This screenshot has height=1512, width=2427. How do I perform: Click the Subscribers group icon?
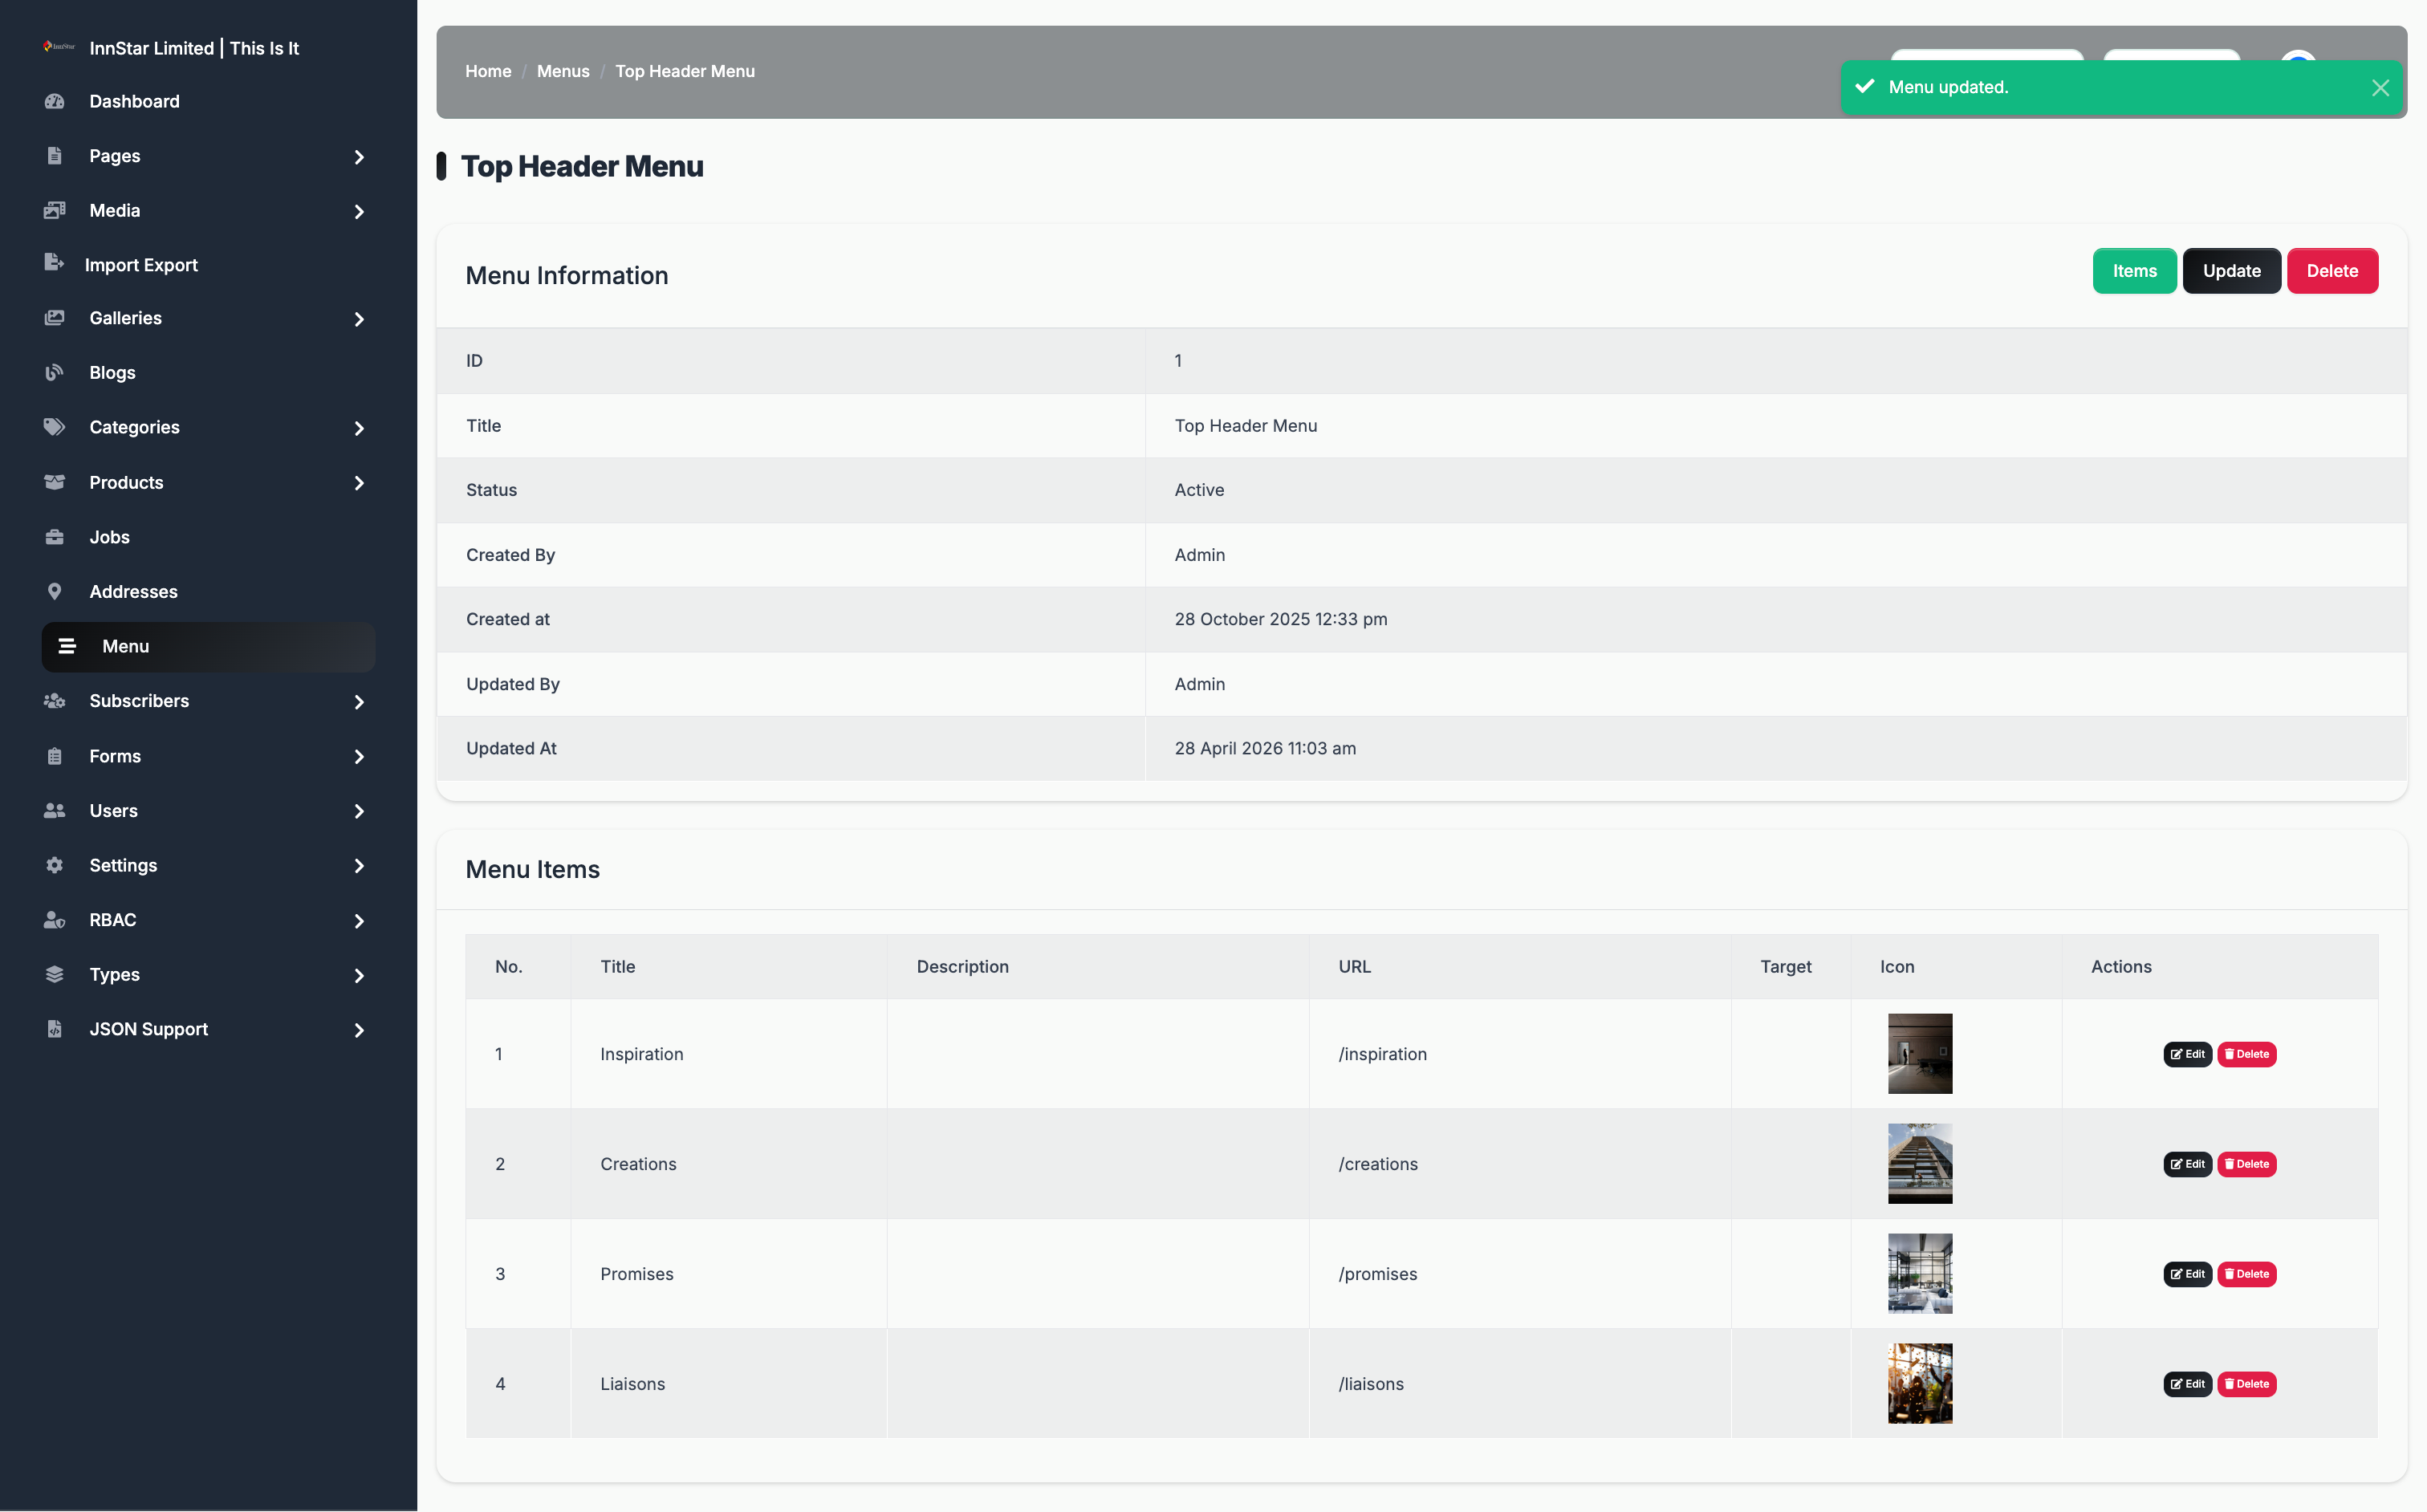[x=54, y=701]
